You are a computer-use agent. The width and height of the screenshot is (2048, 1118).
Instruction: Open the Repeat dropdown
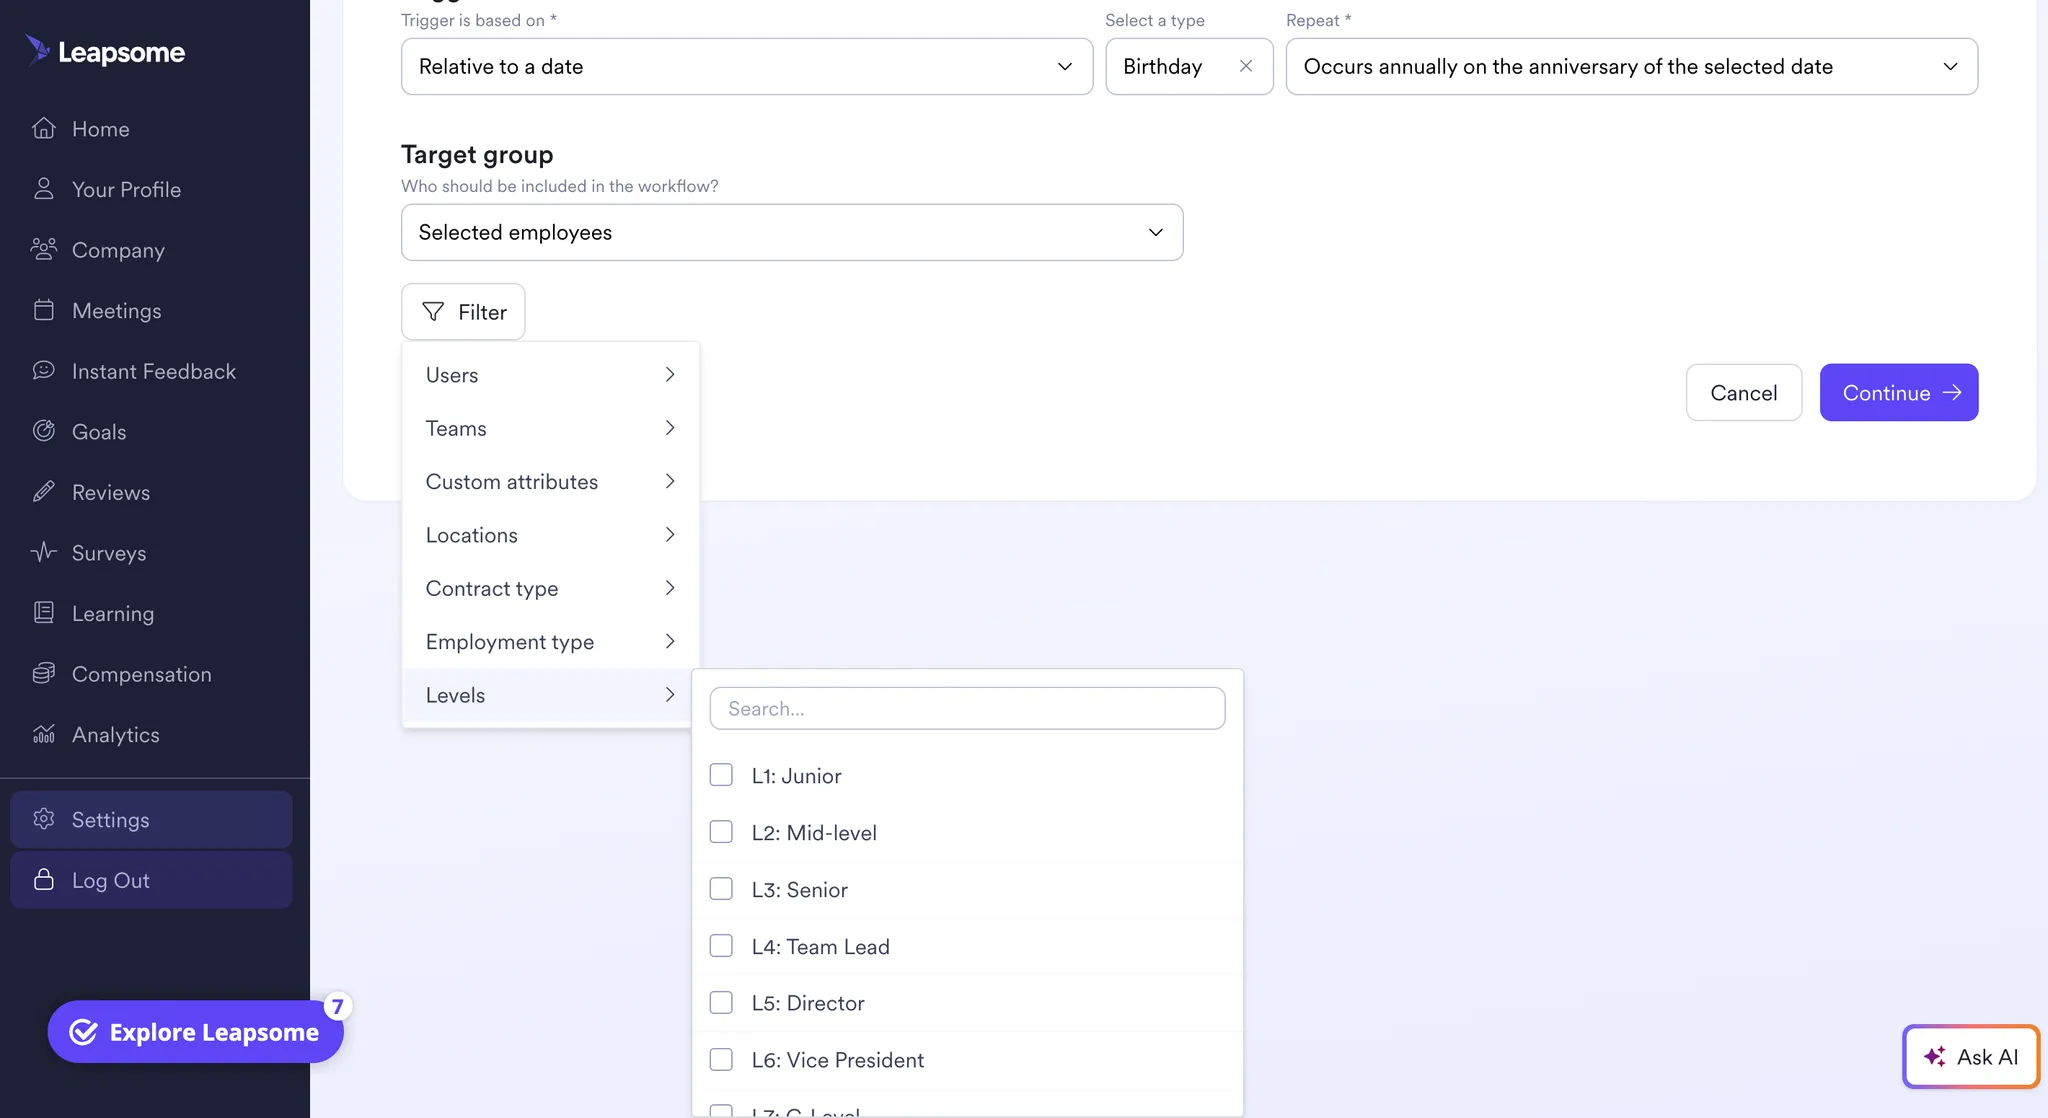pyautogui.click(x=1631, y=66)
